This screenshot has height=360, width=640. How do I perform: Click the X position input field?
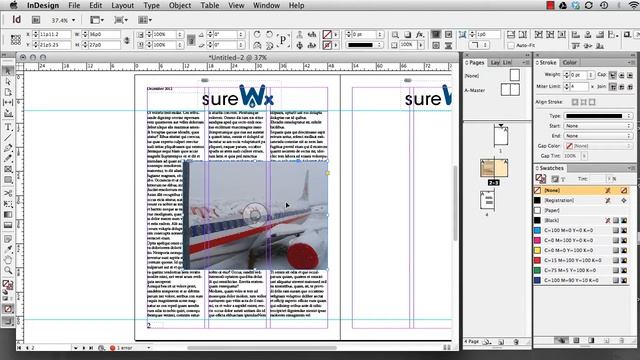click(x=55, y=35)
